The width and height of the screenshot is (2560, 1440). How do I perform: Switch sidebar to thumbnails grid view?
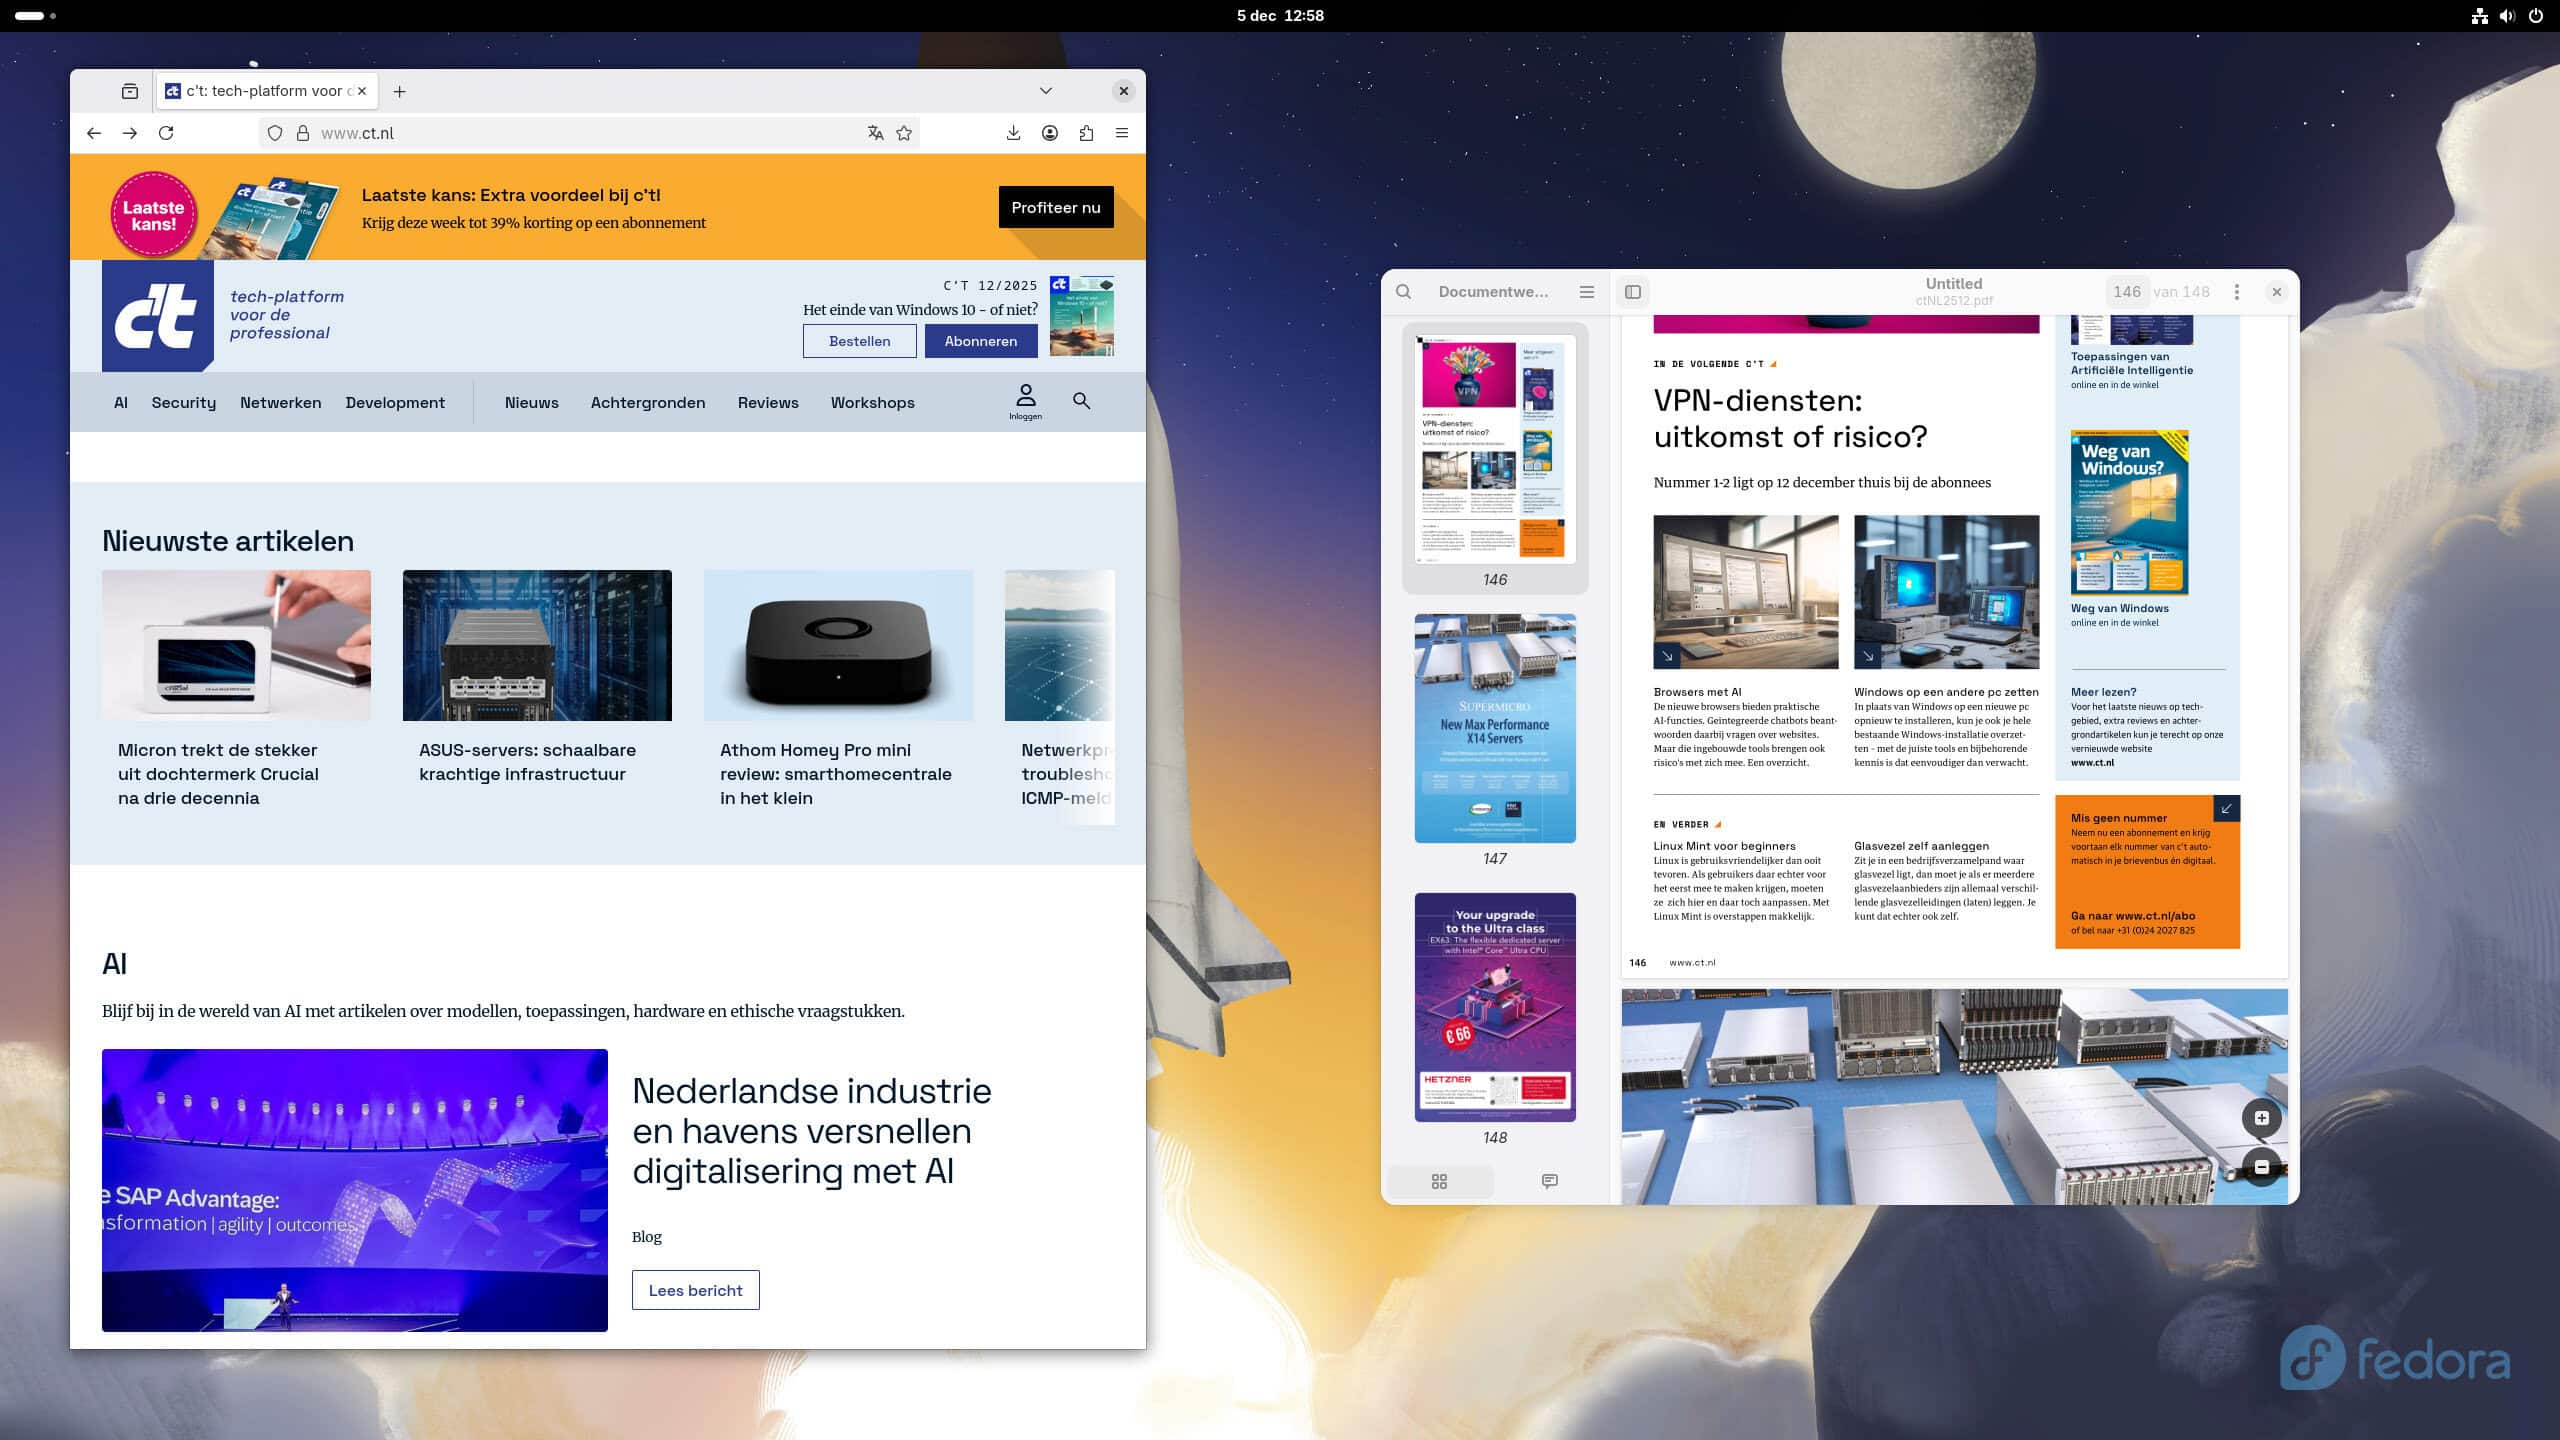coord(1440,1181)
